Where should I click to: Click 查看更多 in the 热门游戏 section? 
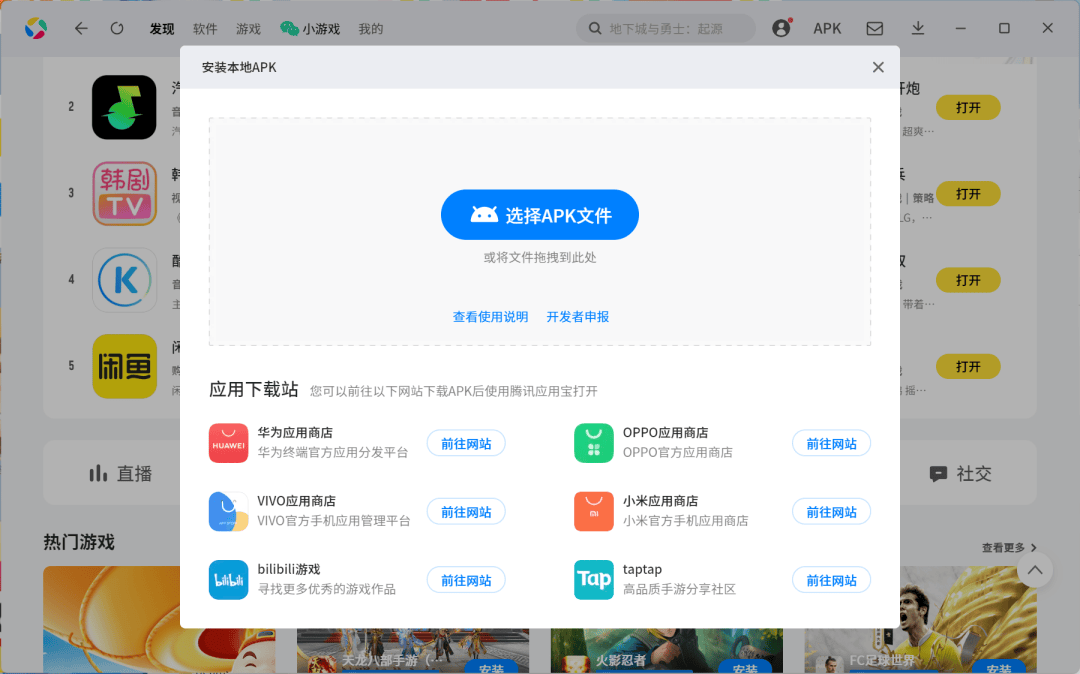1008,547
